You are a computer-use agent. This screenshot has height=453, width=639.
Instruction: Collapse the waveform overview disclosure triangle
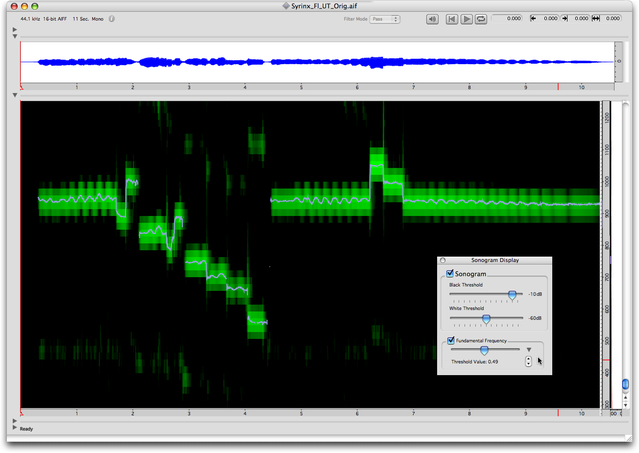[x=14, y=36]
